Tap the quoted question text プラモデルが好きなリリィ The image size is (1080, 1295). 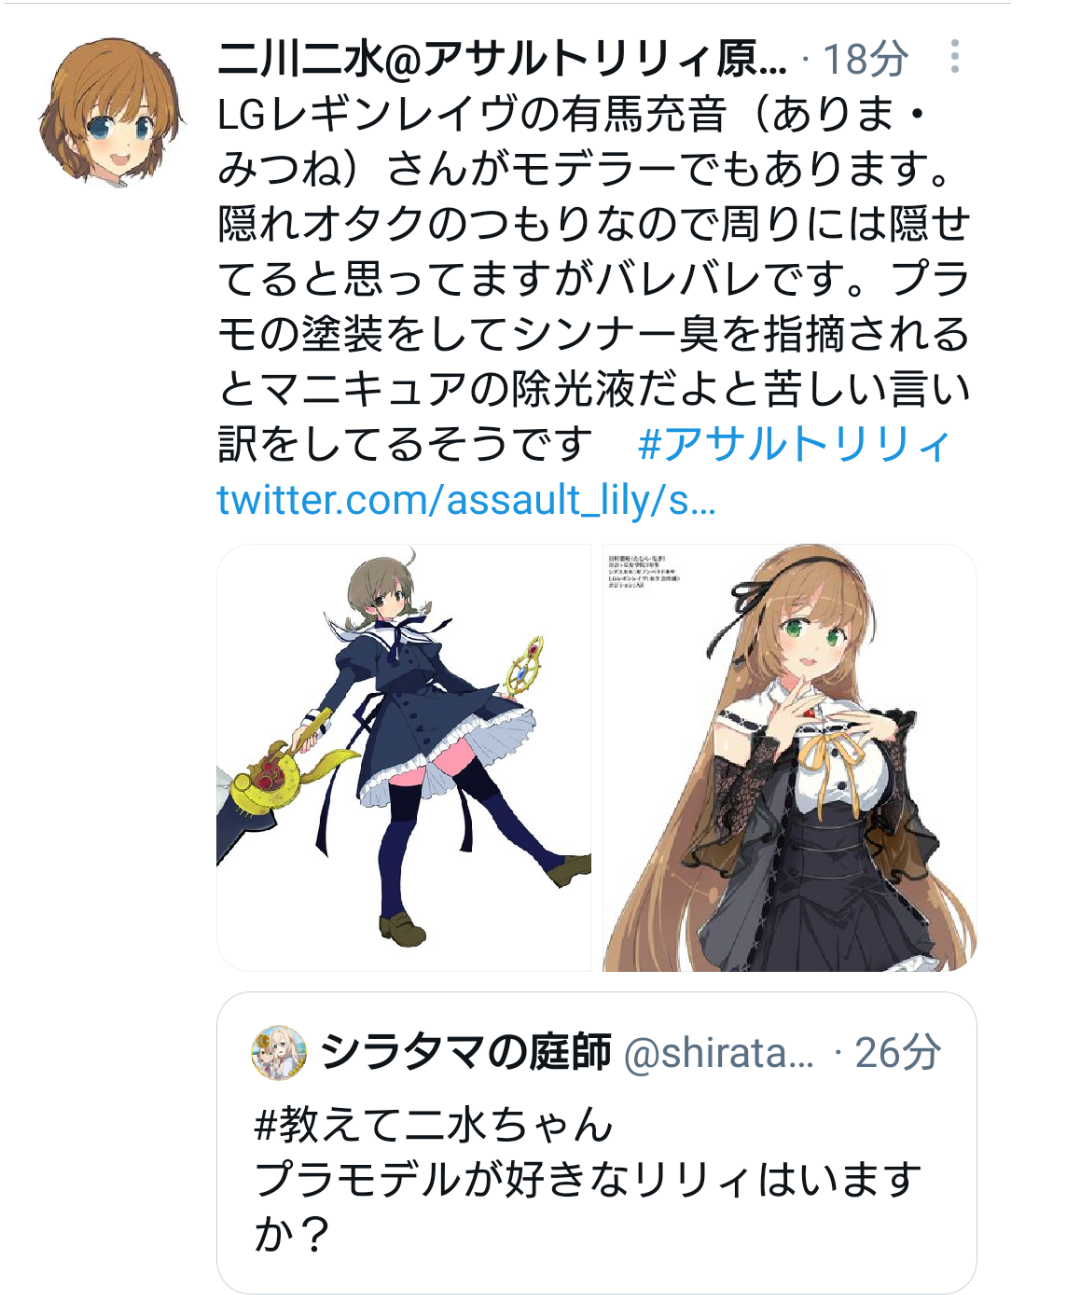587,1180
